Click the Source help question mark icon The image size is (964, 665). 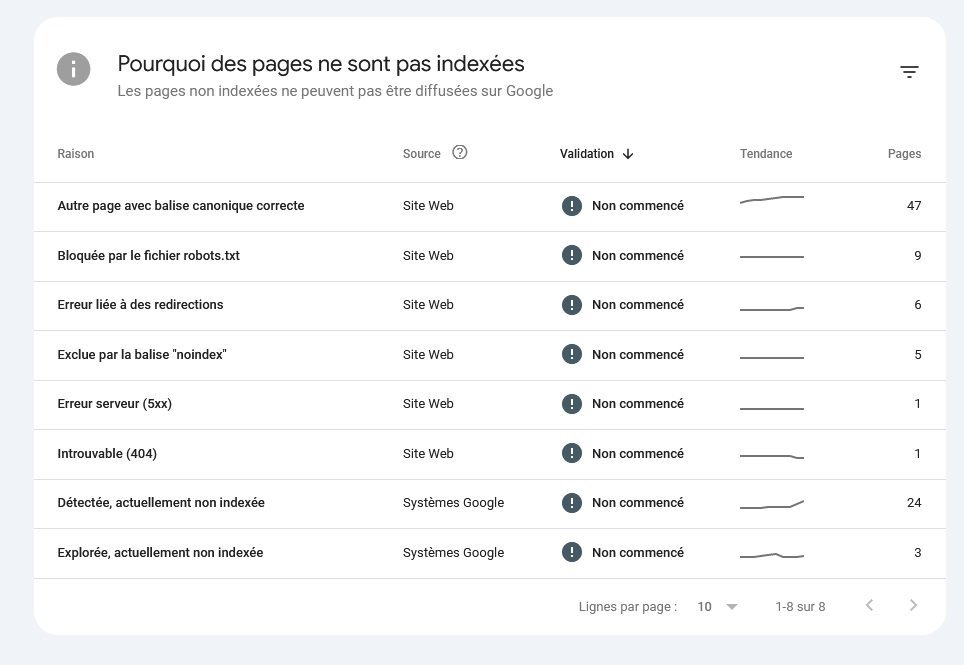pos(460,153)
